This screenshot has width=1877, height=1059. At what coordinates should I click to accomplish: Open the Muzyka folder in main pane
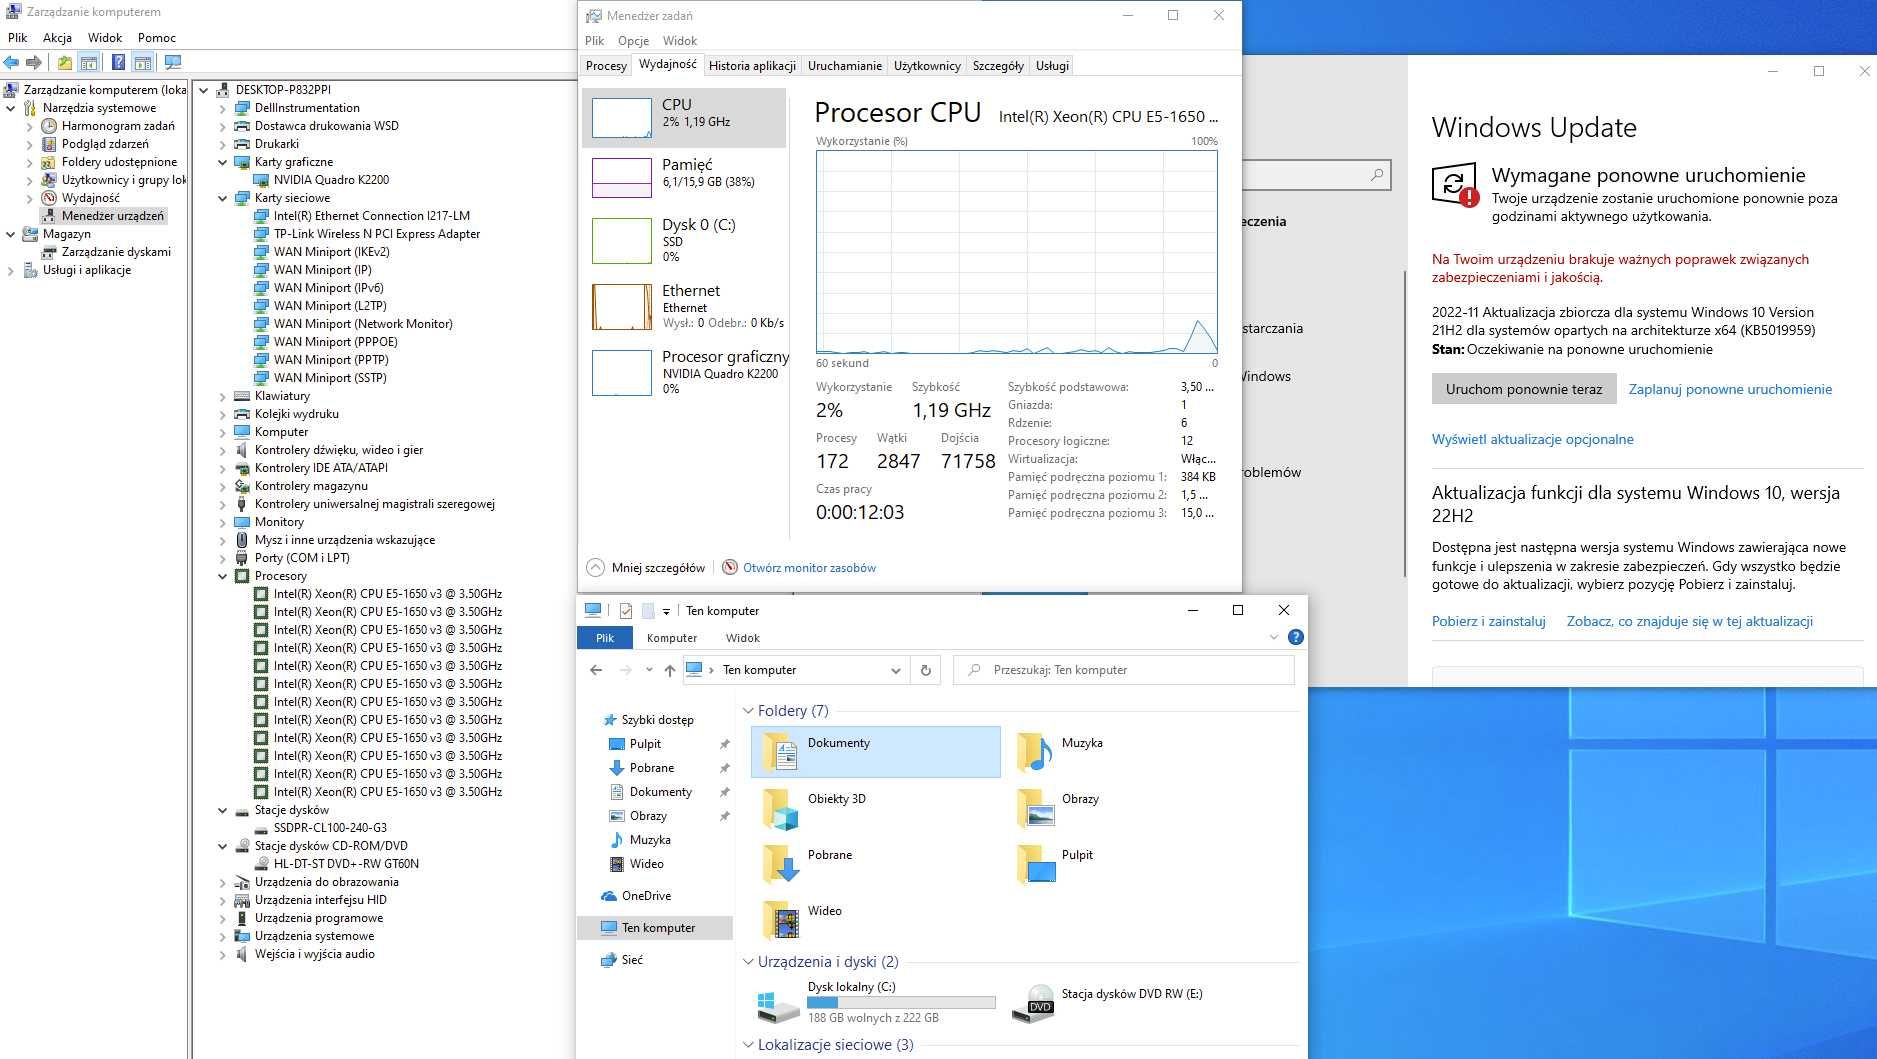click(1128, 752)
